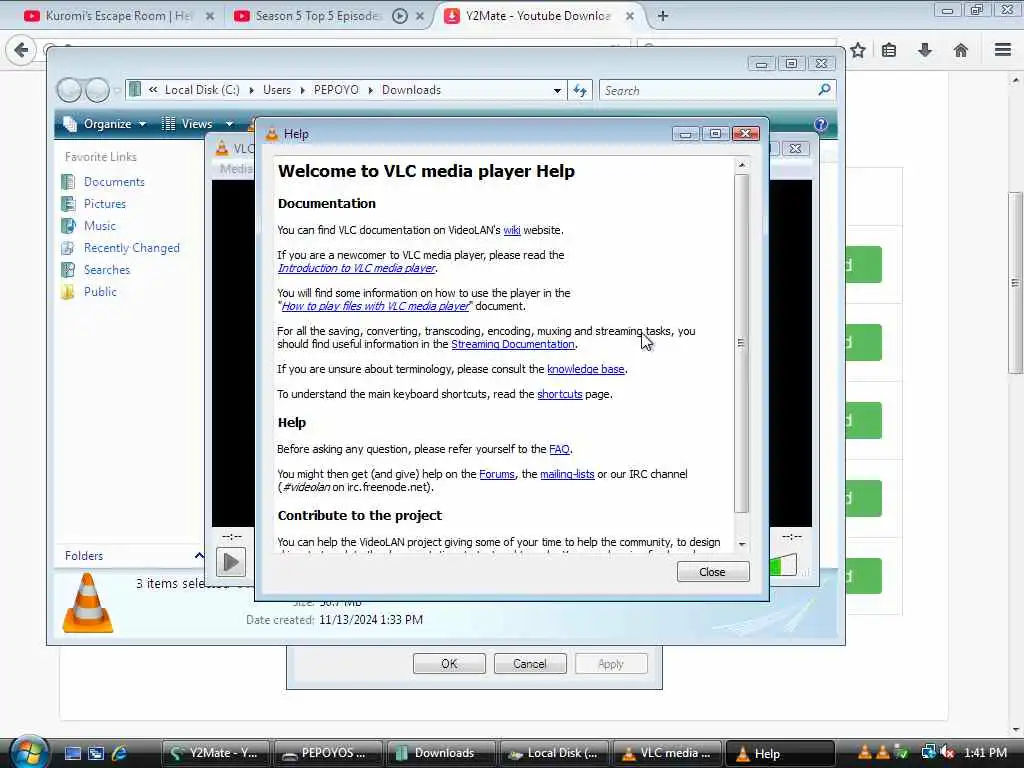This screenshot has height=768, width=1024.
Task: Open the Windows Start menu
Action: (28, 752)
